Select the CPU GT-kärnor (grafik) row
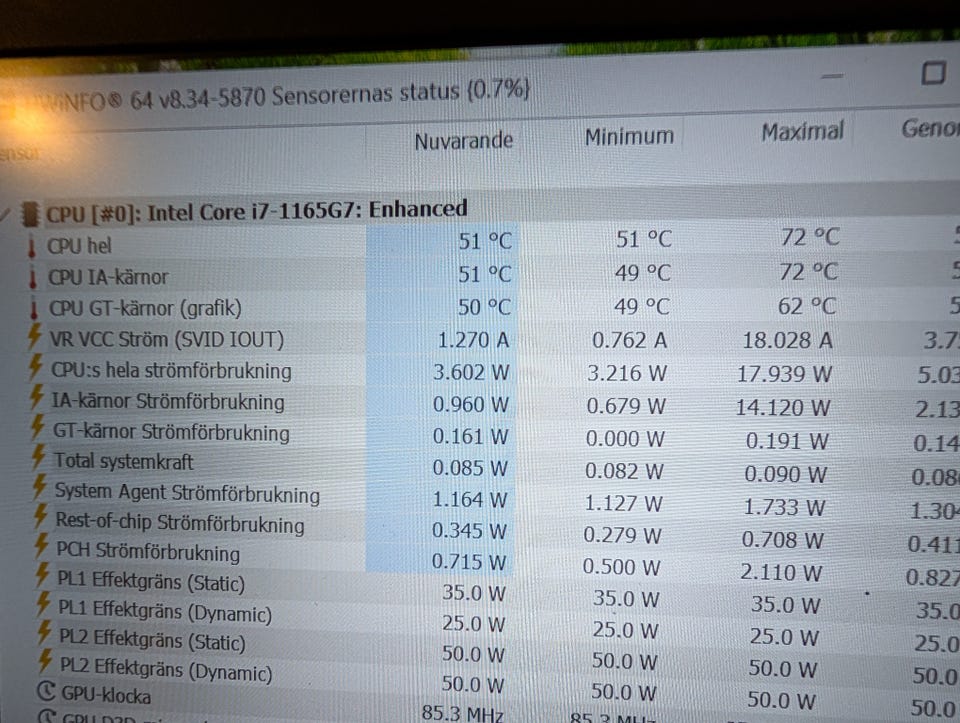This screenshot has width=960, height=723. [480, 307]
